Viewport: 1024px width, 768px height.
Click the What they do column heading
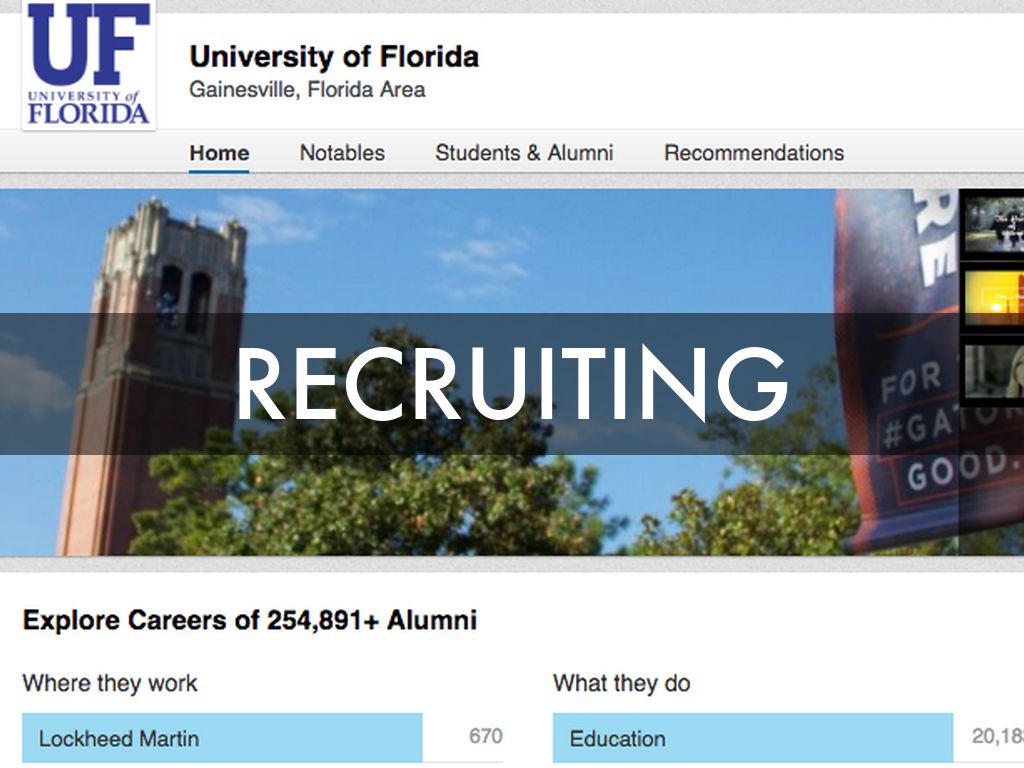(621, 684)
